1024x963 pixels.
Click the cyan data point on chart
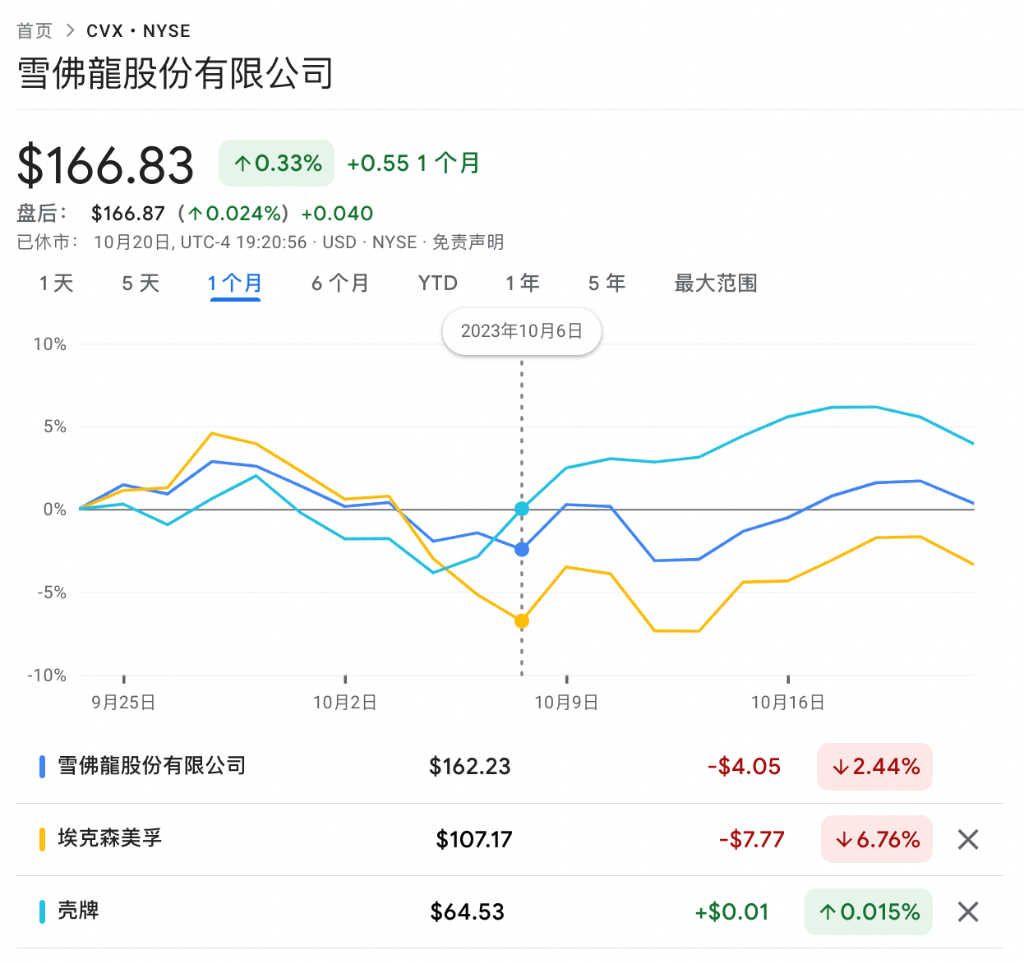521,509
